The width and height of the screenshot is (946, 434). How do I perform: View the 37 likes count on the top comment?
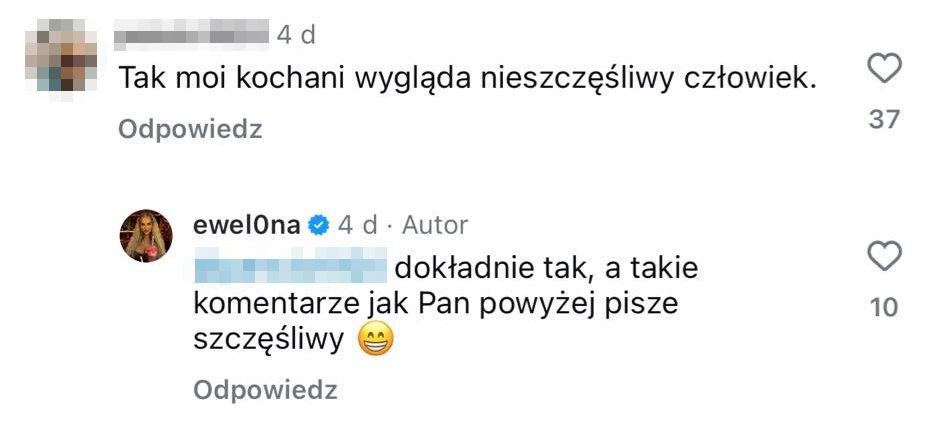coord(884,120)
